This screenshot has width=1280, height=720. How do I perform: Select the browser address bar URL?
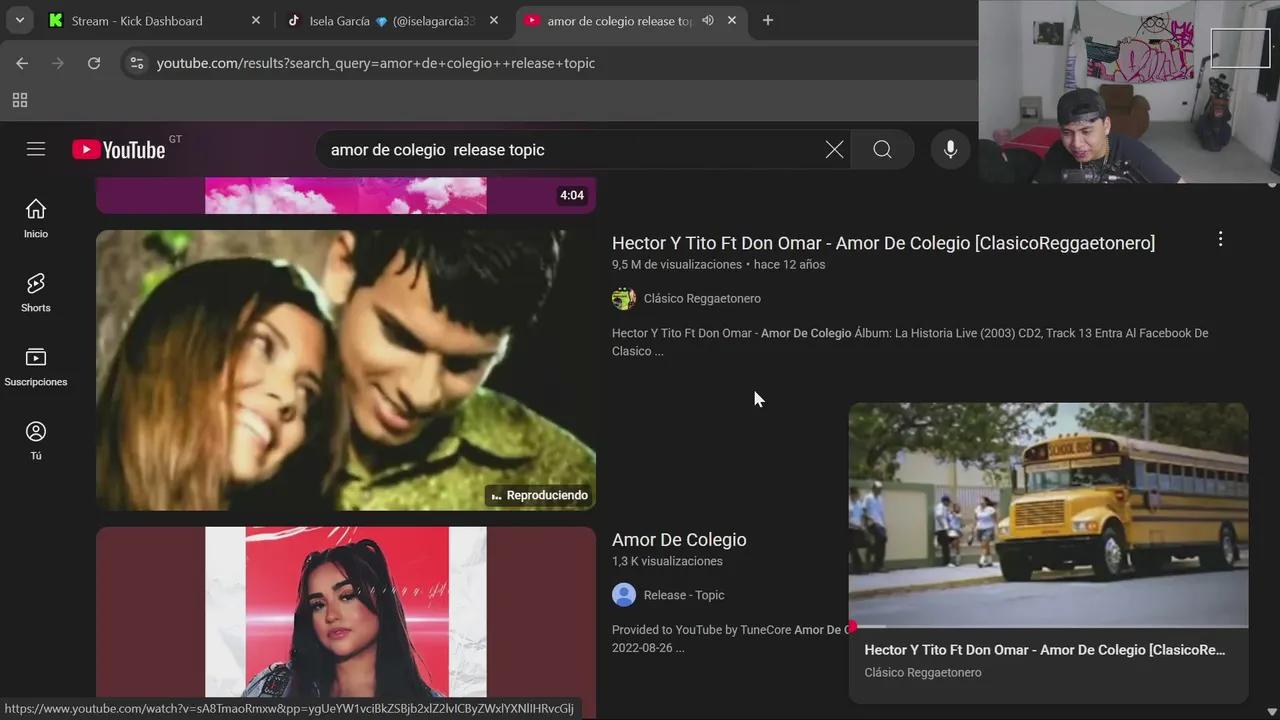[376, 63]
